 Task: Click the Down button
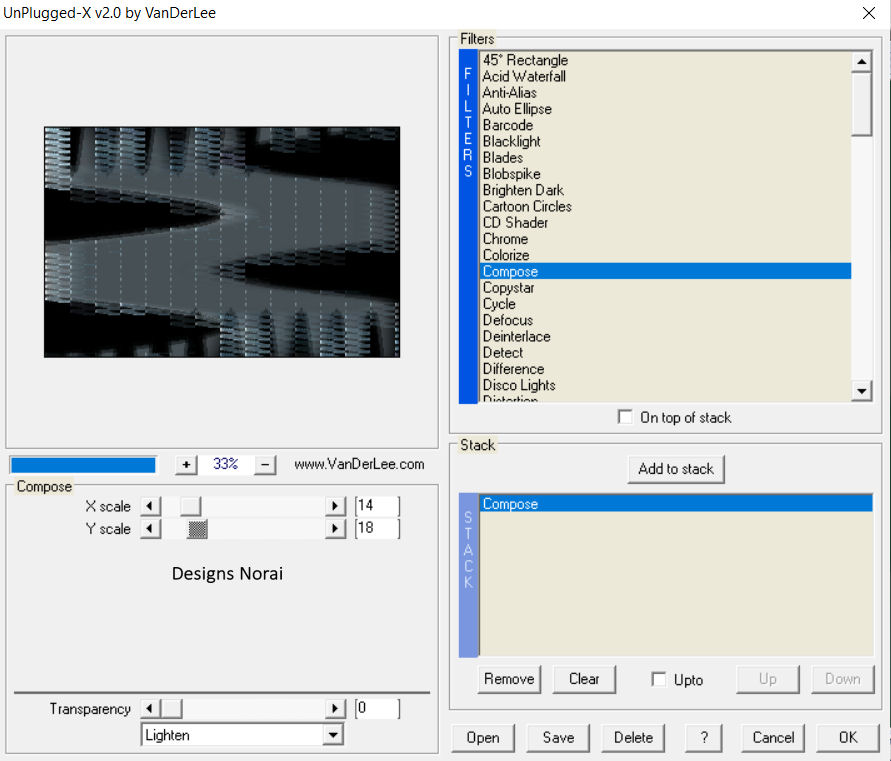843,679
